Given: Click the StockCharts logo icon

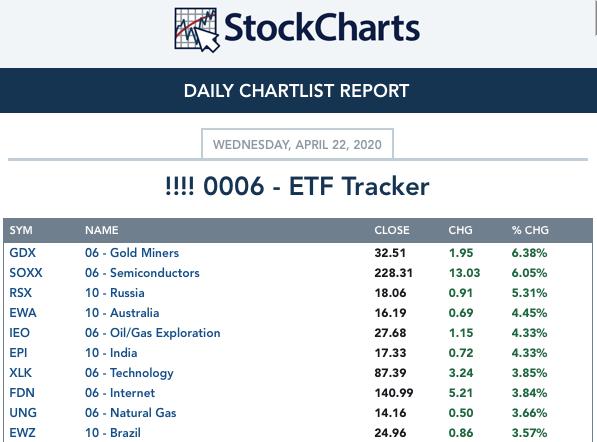Looking at the screenshot, I should click(x=197, y=30).
